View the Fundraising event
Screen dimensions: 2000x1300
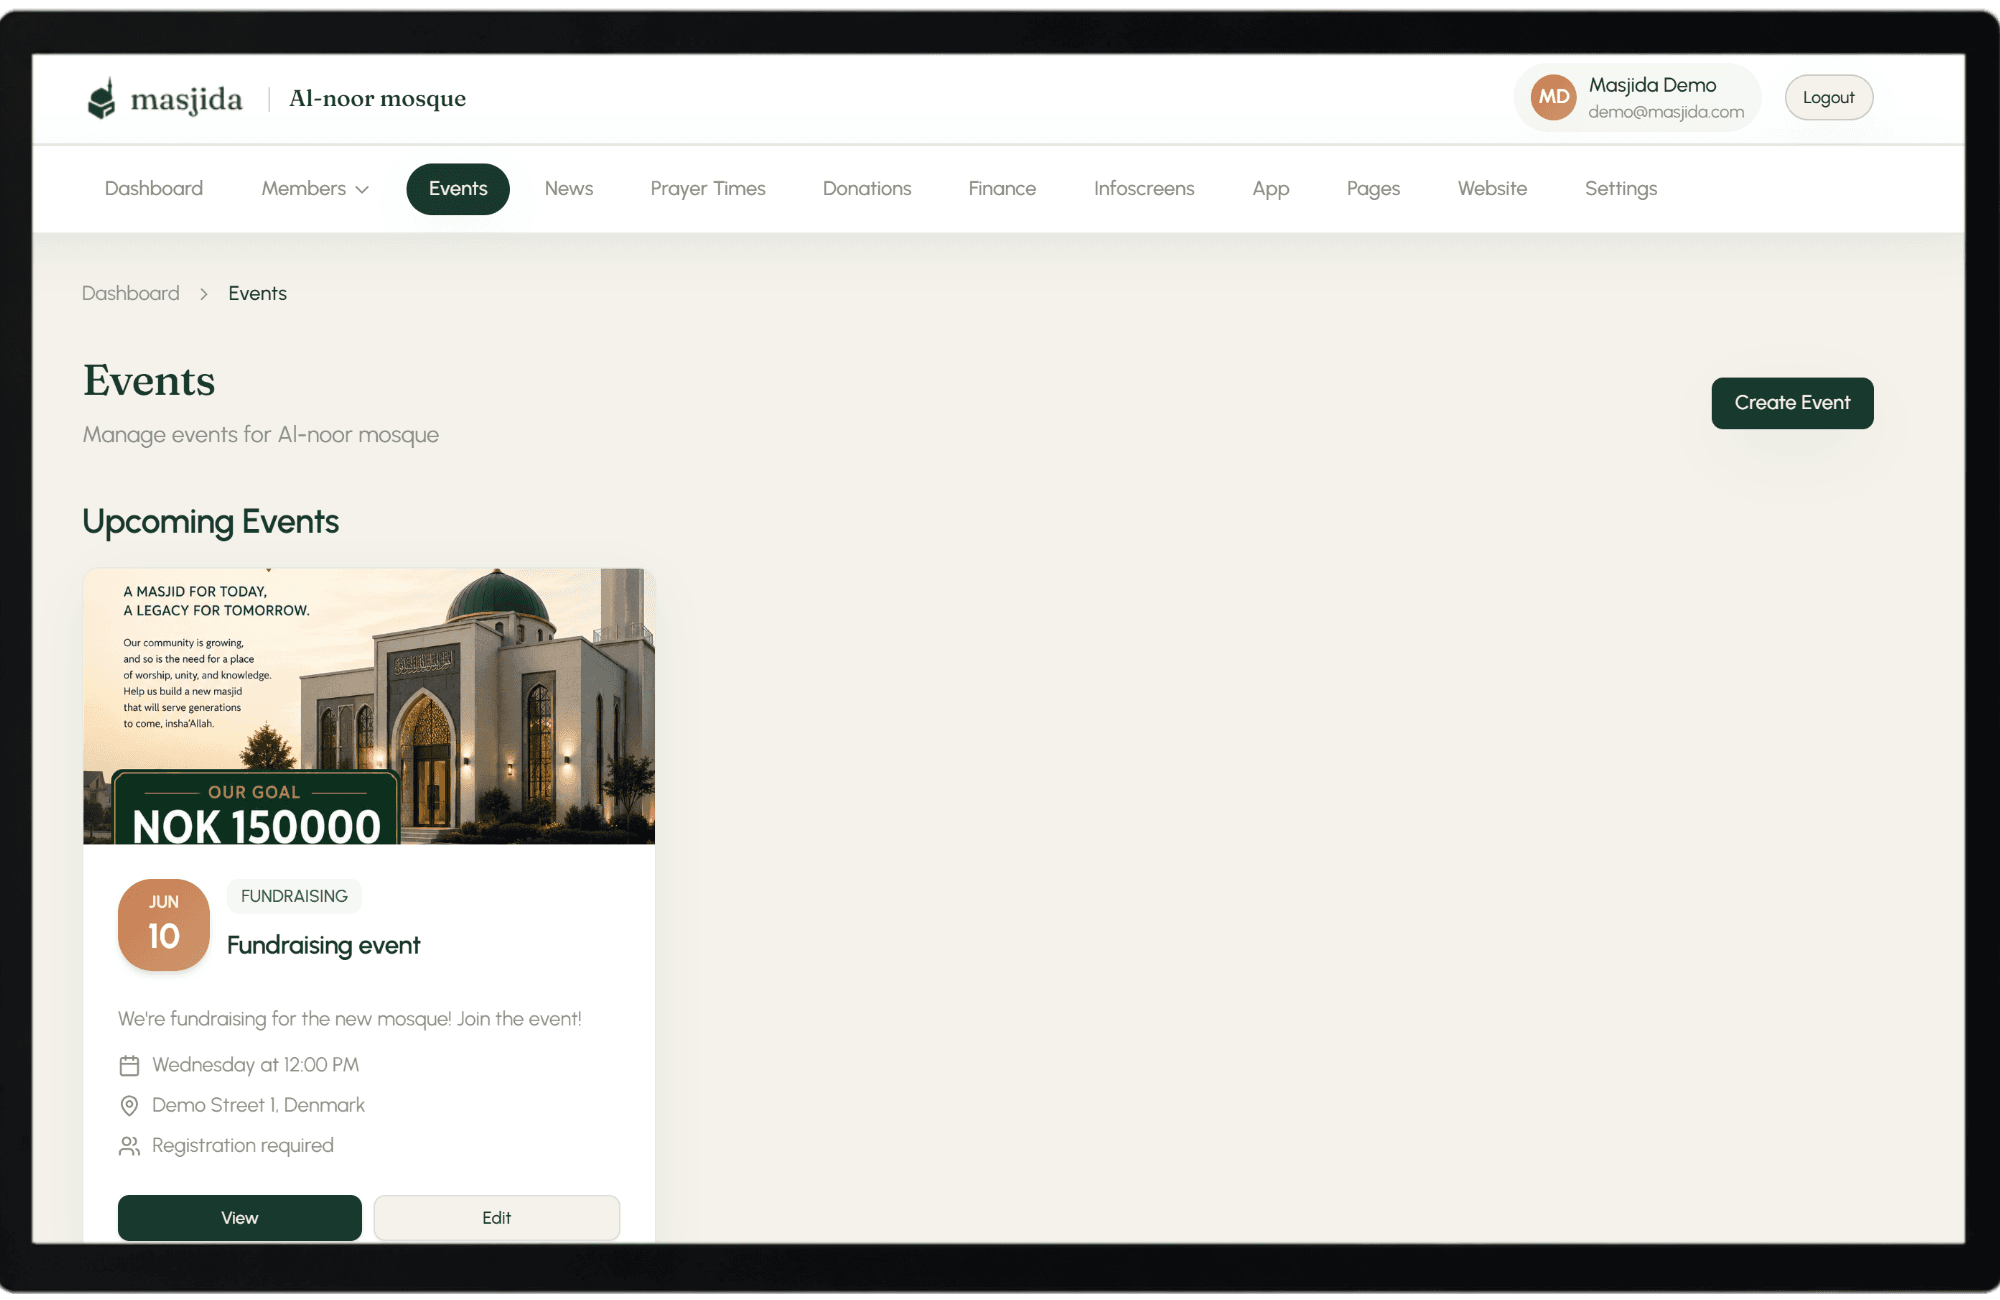240,1218
